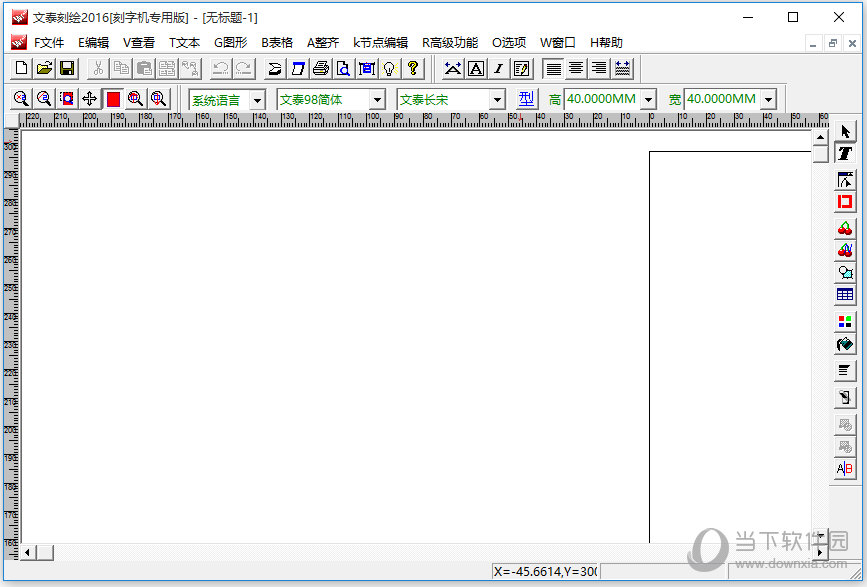The width and height of the screenshot is (867, 587).
Task: Click the 型 font type button
Action: [527, 99]
